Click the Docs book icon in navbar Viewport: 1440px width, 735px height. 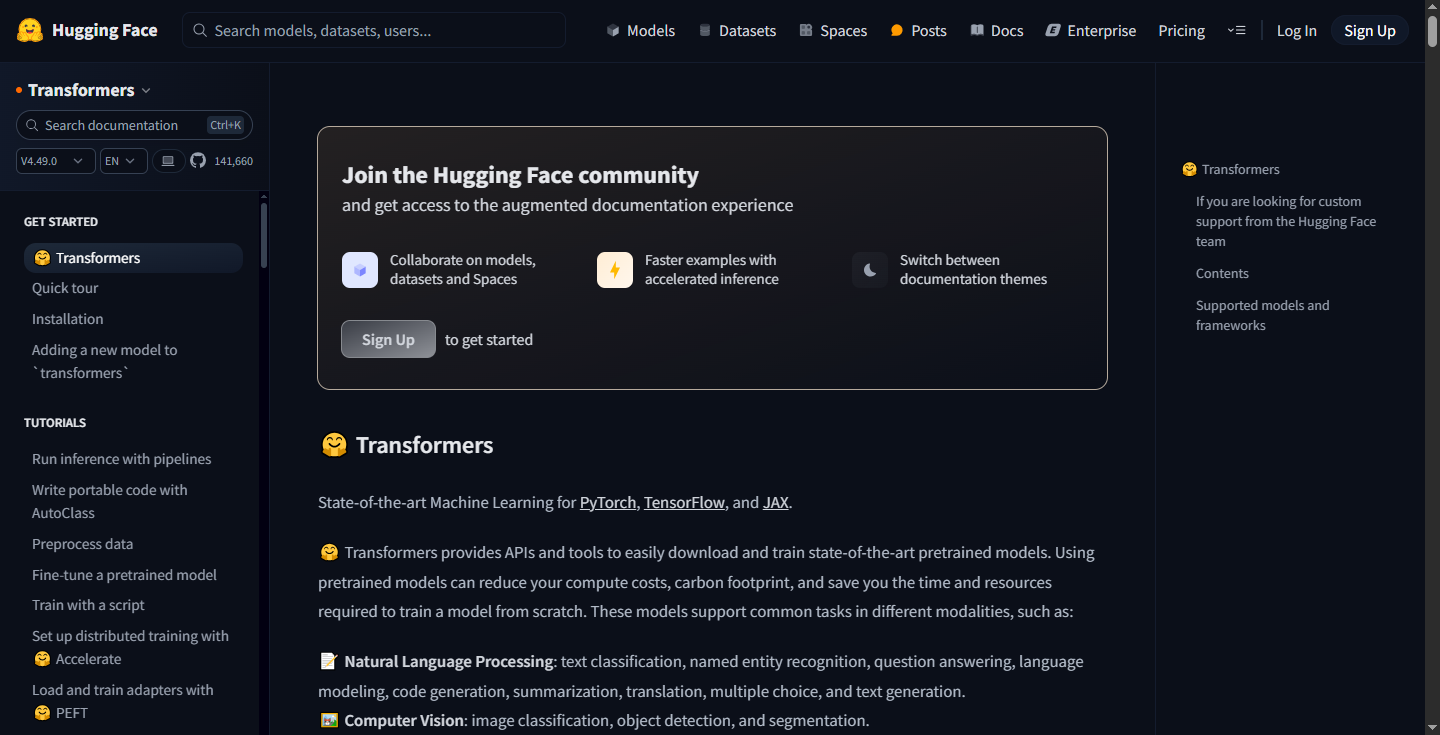(977, 31)
